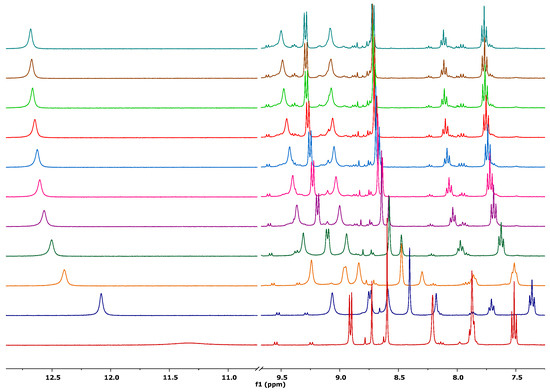Click the 12.5 axis tick label
550x392 pixels.
(52, 378)
